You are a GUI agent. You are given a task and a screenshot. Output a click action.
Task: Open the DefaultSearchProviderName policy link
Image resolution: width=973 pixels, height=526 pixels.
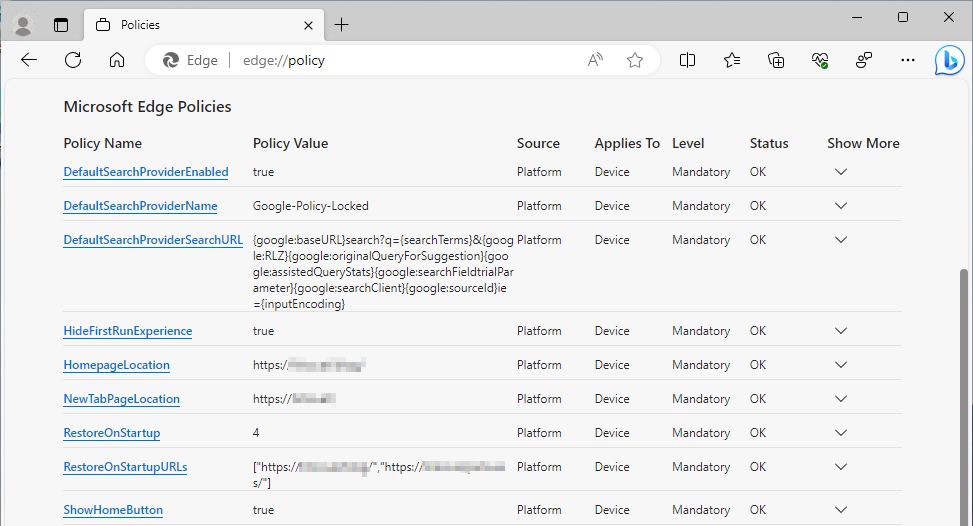tap(140, 206)
